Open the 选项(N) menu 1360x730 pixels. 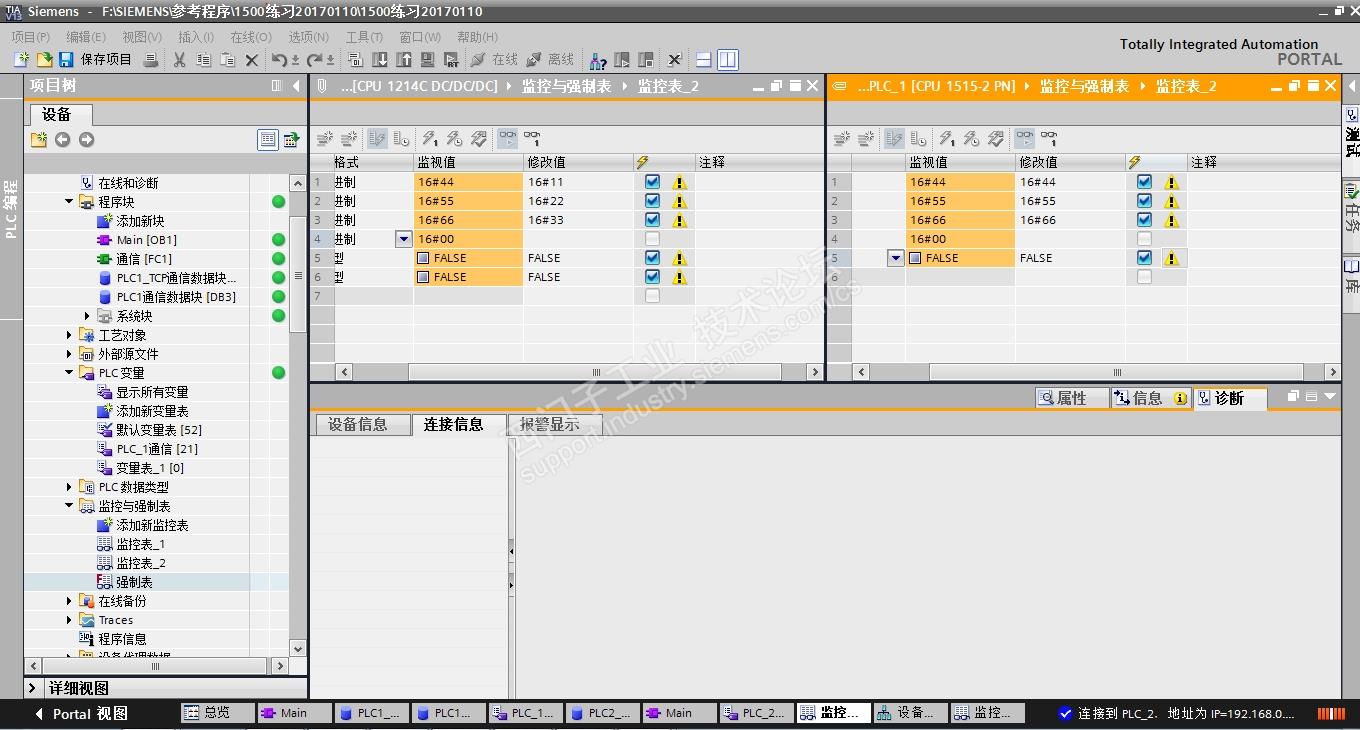click(308, 37)
